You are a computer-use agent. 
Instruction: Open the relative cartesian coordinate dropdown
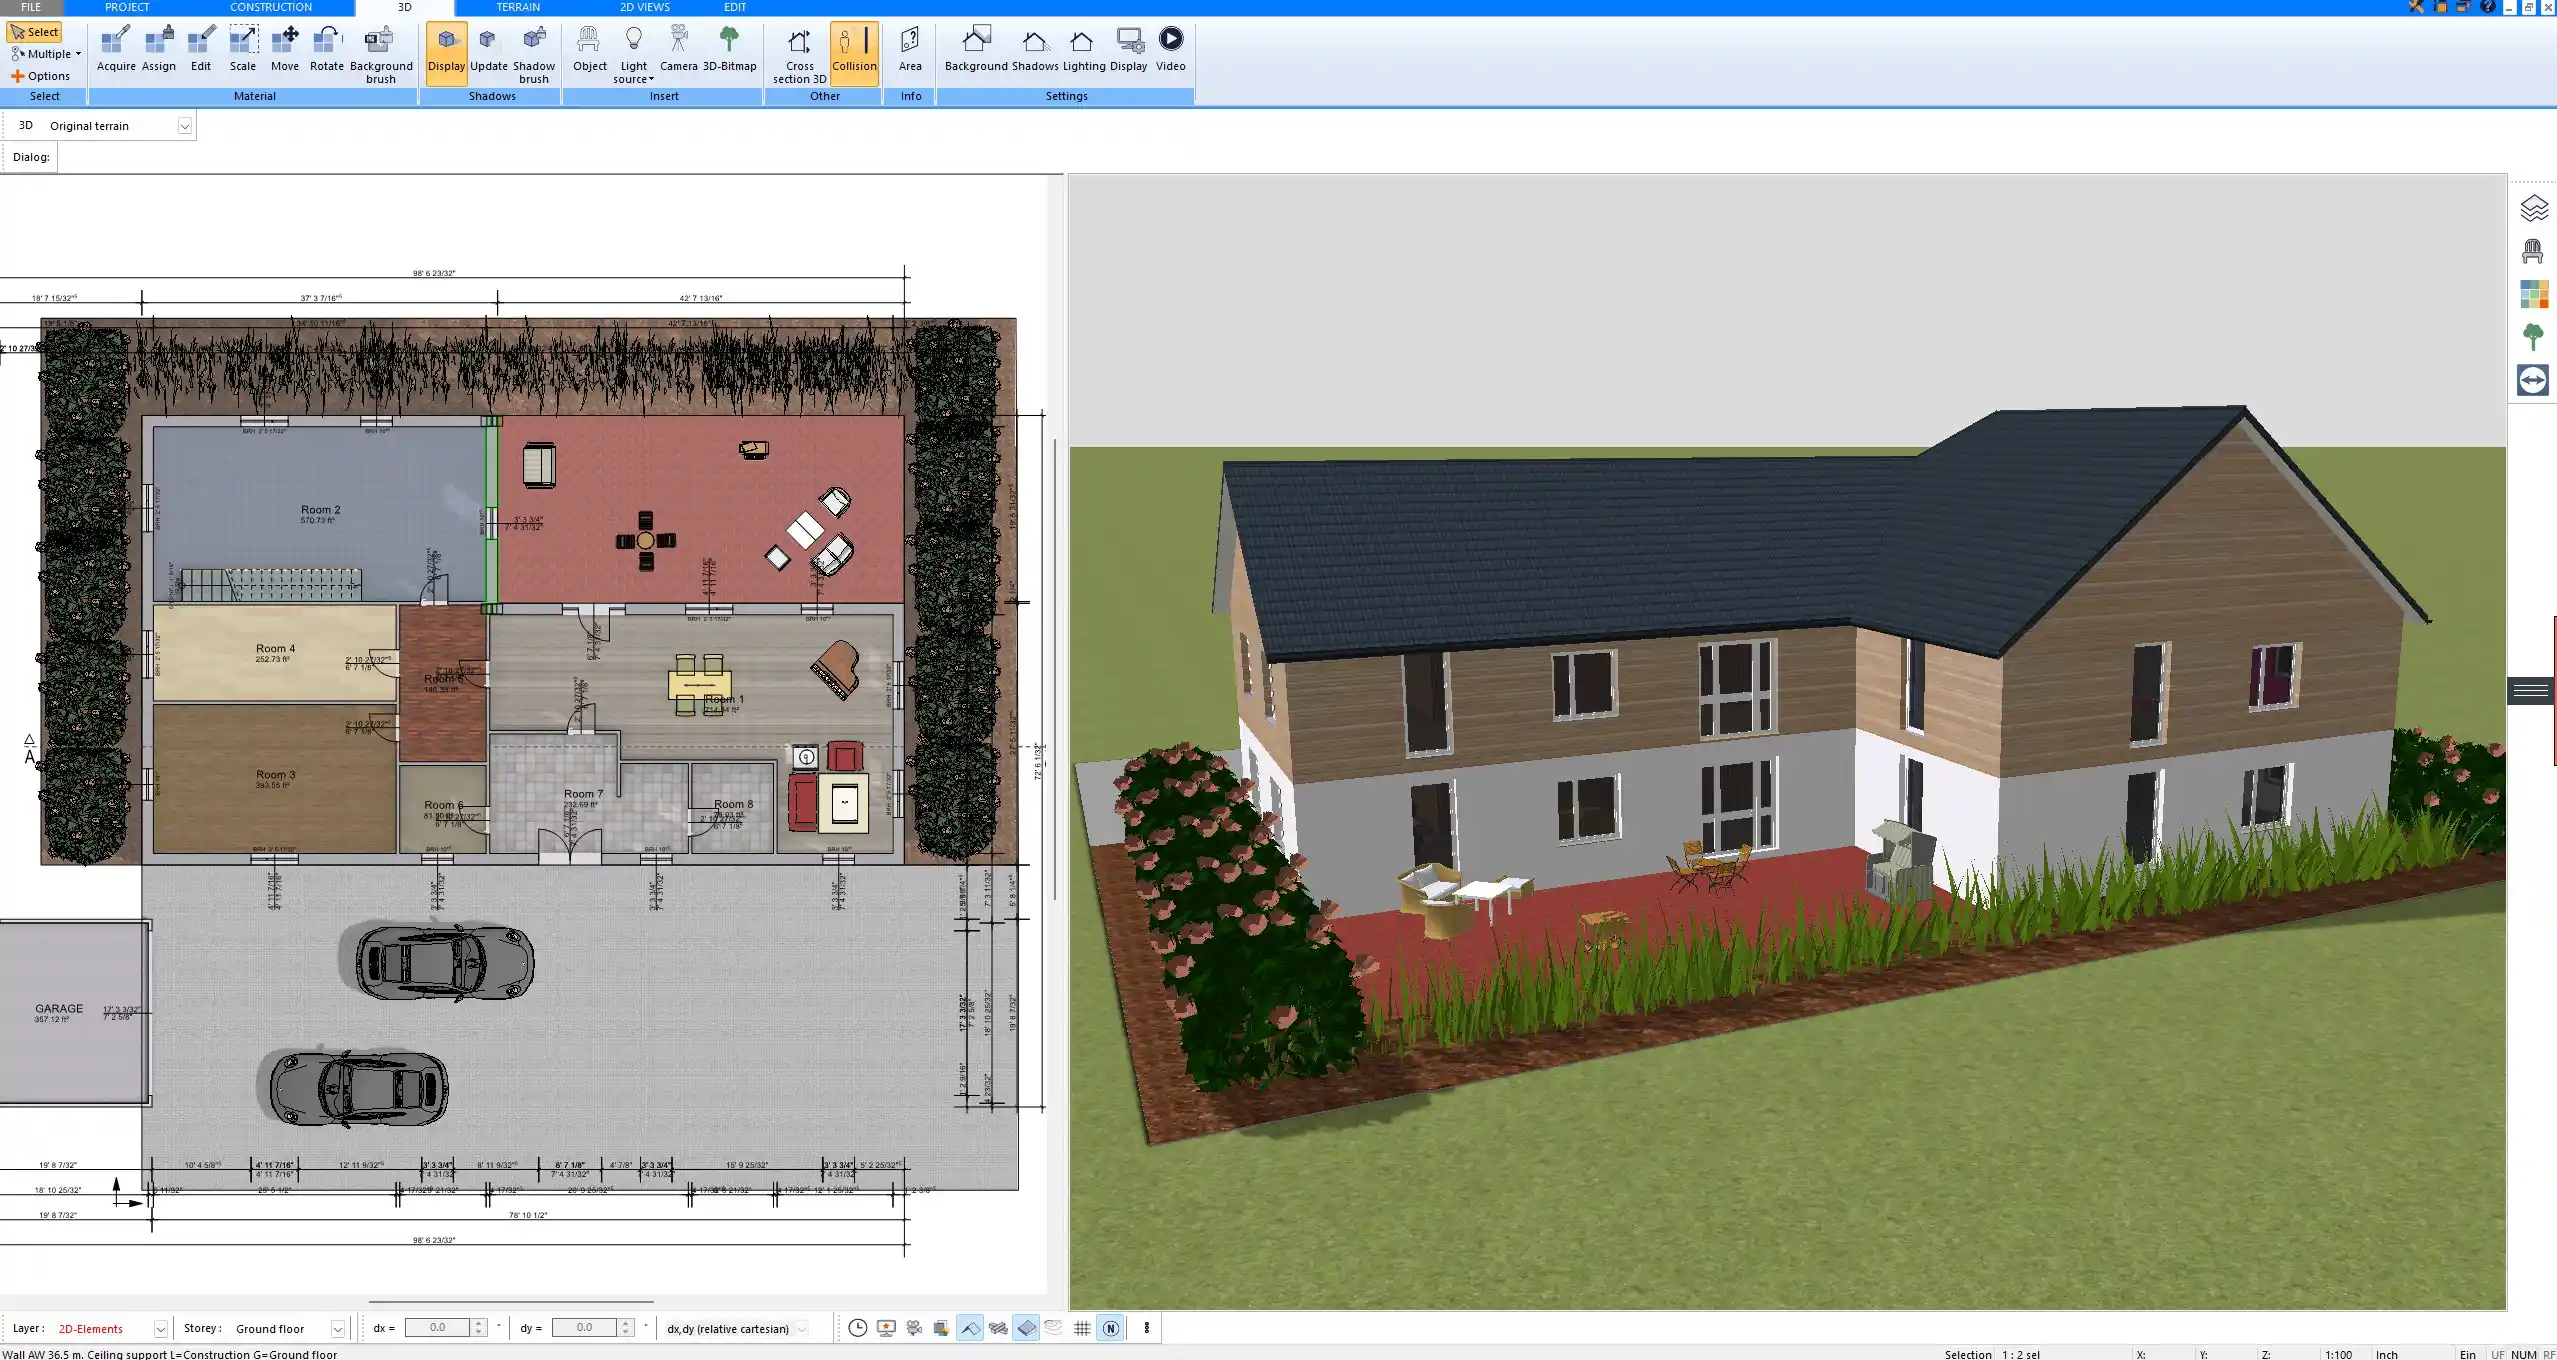pyautogui.click(x=801, y=1329)
